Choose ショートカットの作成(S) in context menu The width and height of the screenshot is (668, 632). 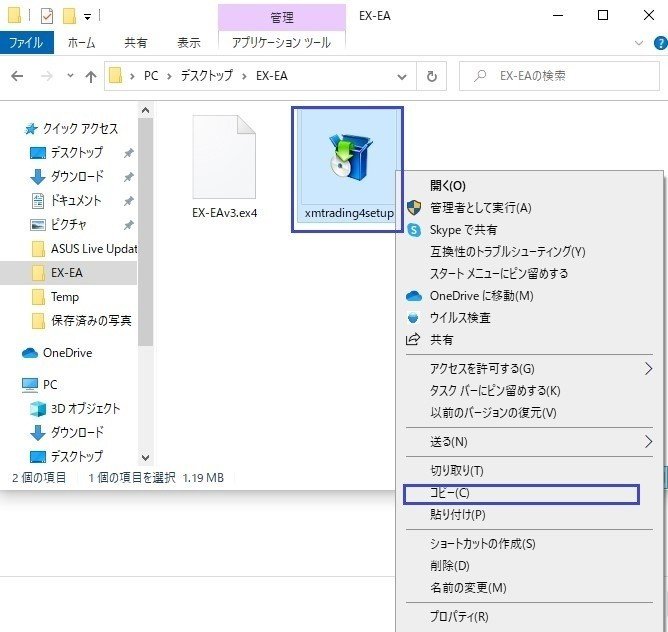coord(482,543)
